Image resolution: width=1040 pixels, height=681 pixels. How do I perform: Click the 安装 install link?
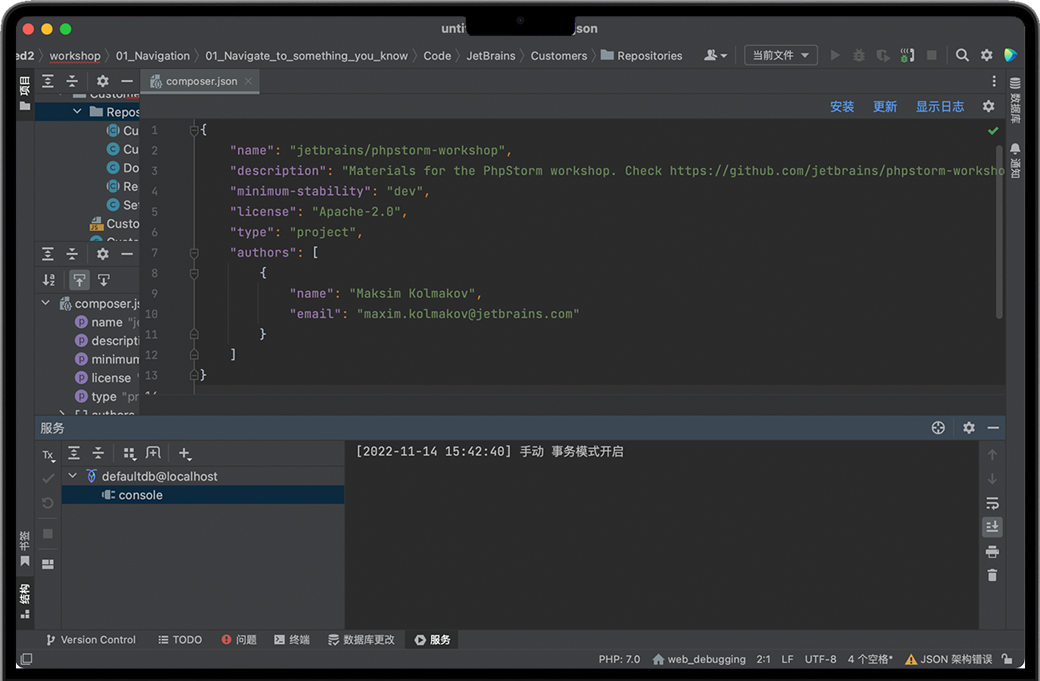point(842,107)
